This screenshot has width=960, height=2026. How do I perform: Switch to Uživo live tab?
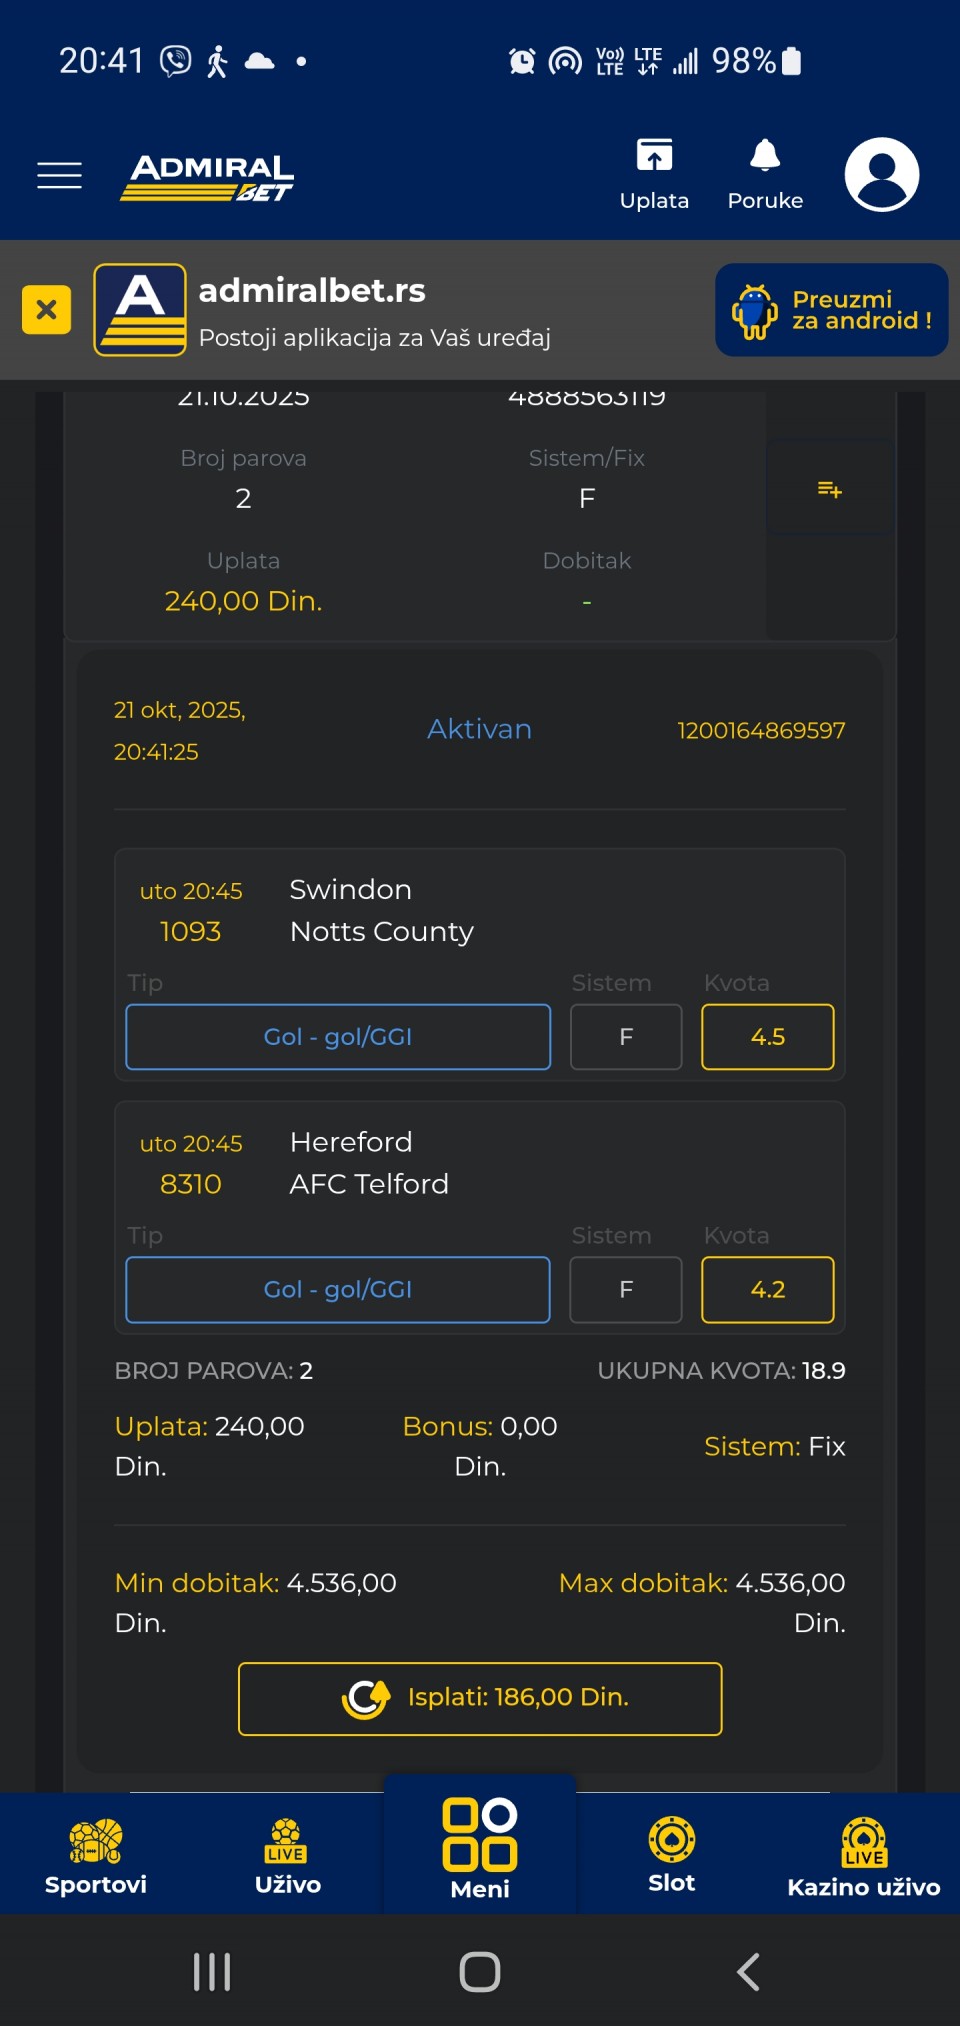288,1856
